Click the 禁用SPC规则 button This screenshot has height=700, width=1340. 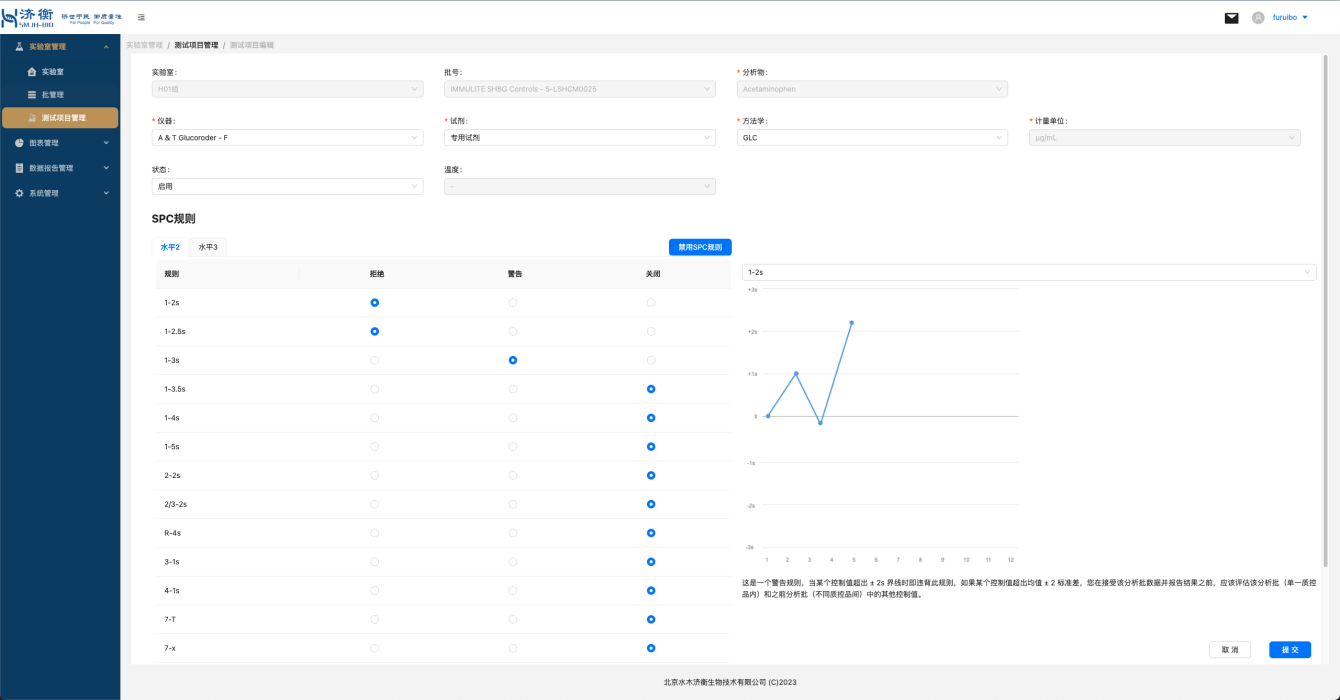pos(700,247)
